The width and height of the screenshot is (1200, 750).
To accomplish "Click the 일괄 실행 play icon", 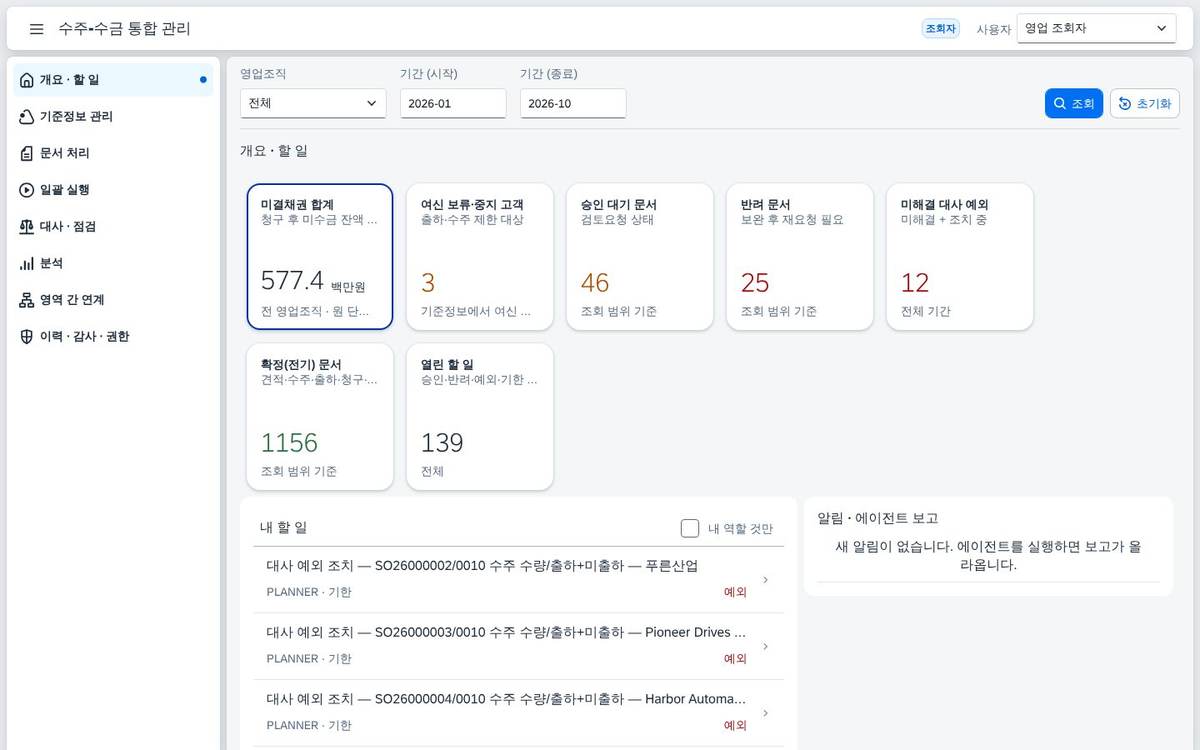I will pyautogui.click(x=27, y=190).
